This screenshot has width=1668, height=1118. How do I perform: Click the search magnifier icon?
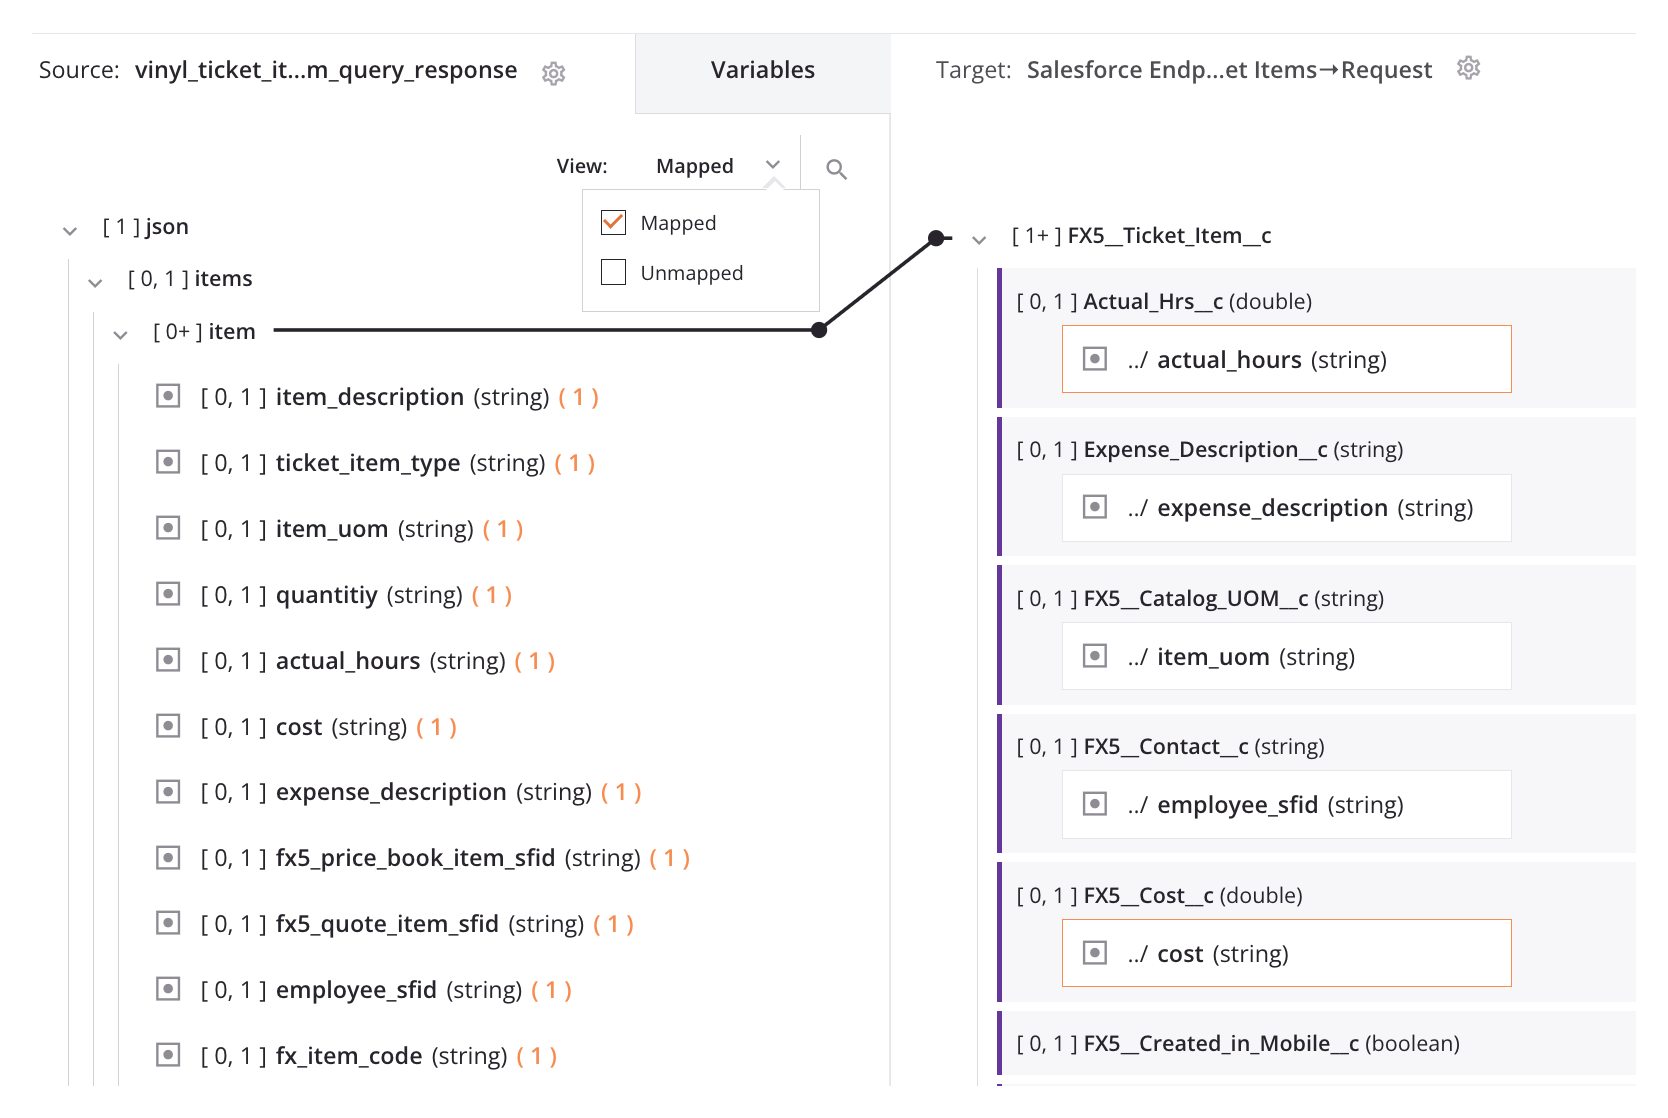point(836,169)
